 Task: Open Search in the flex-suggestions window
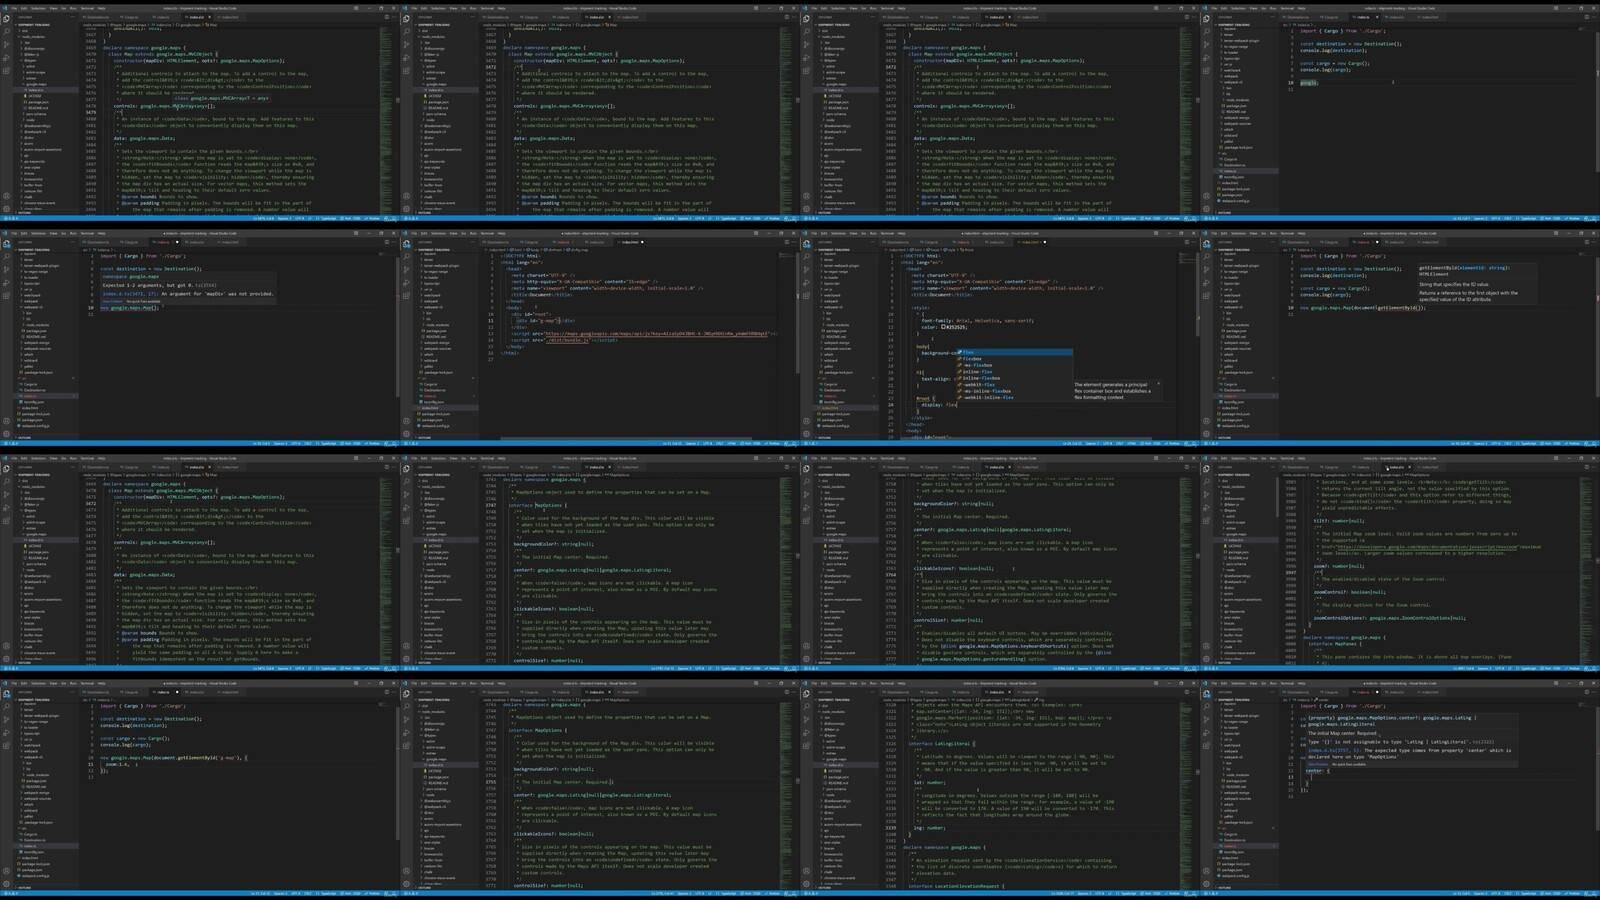tap(806, 257)
